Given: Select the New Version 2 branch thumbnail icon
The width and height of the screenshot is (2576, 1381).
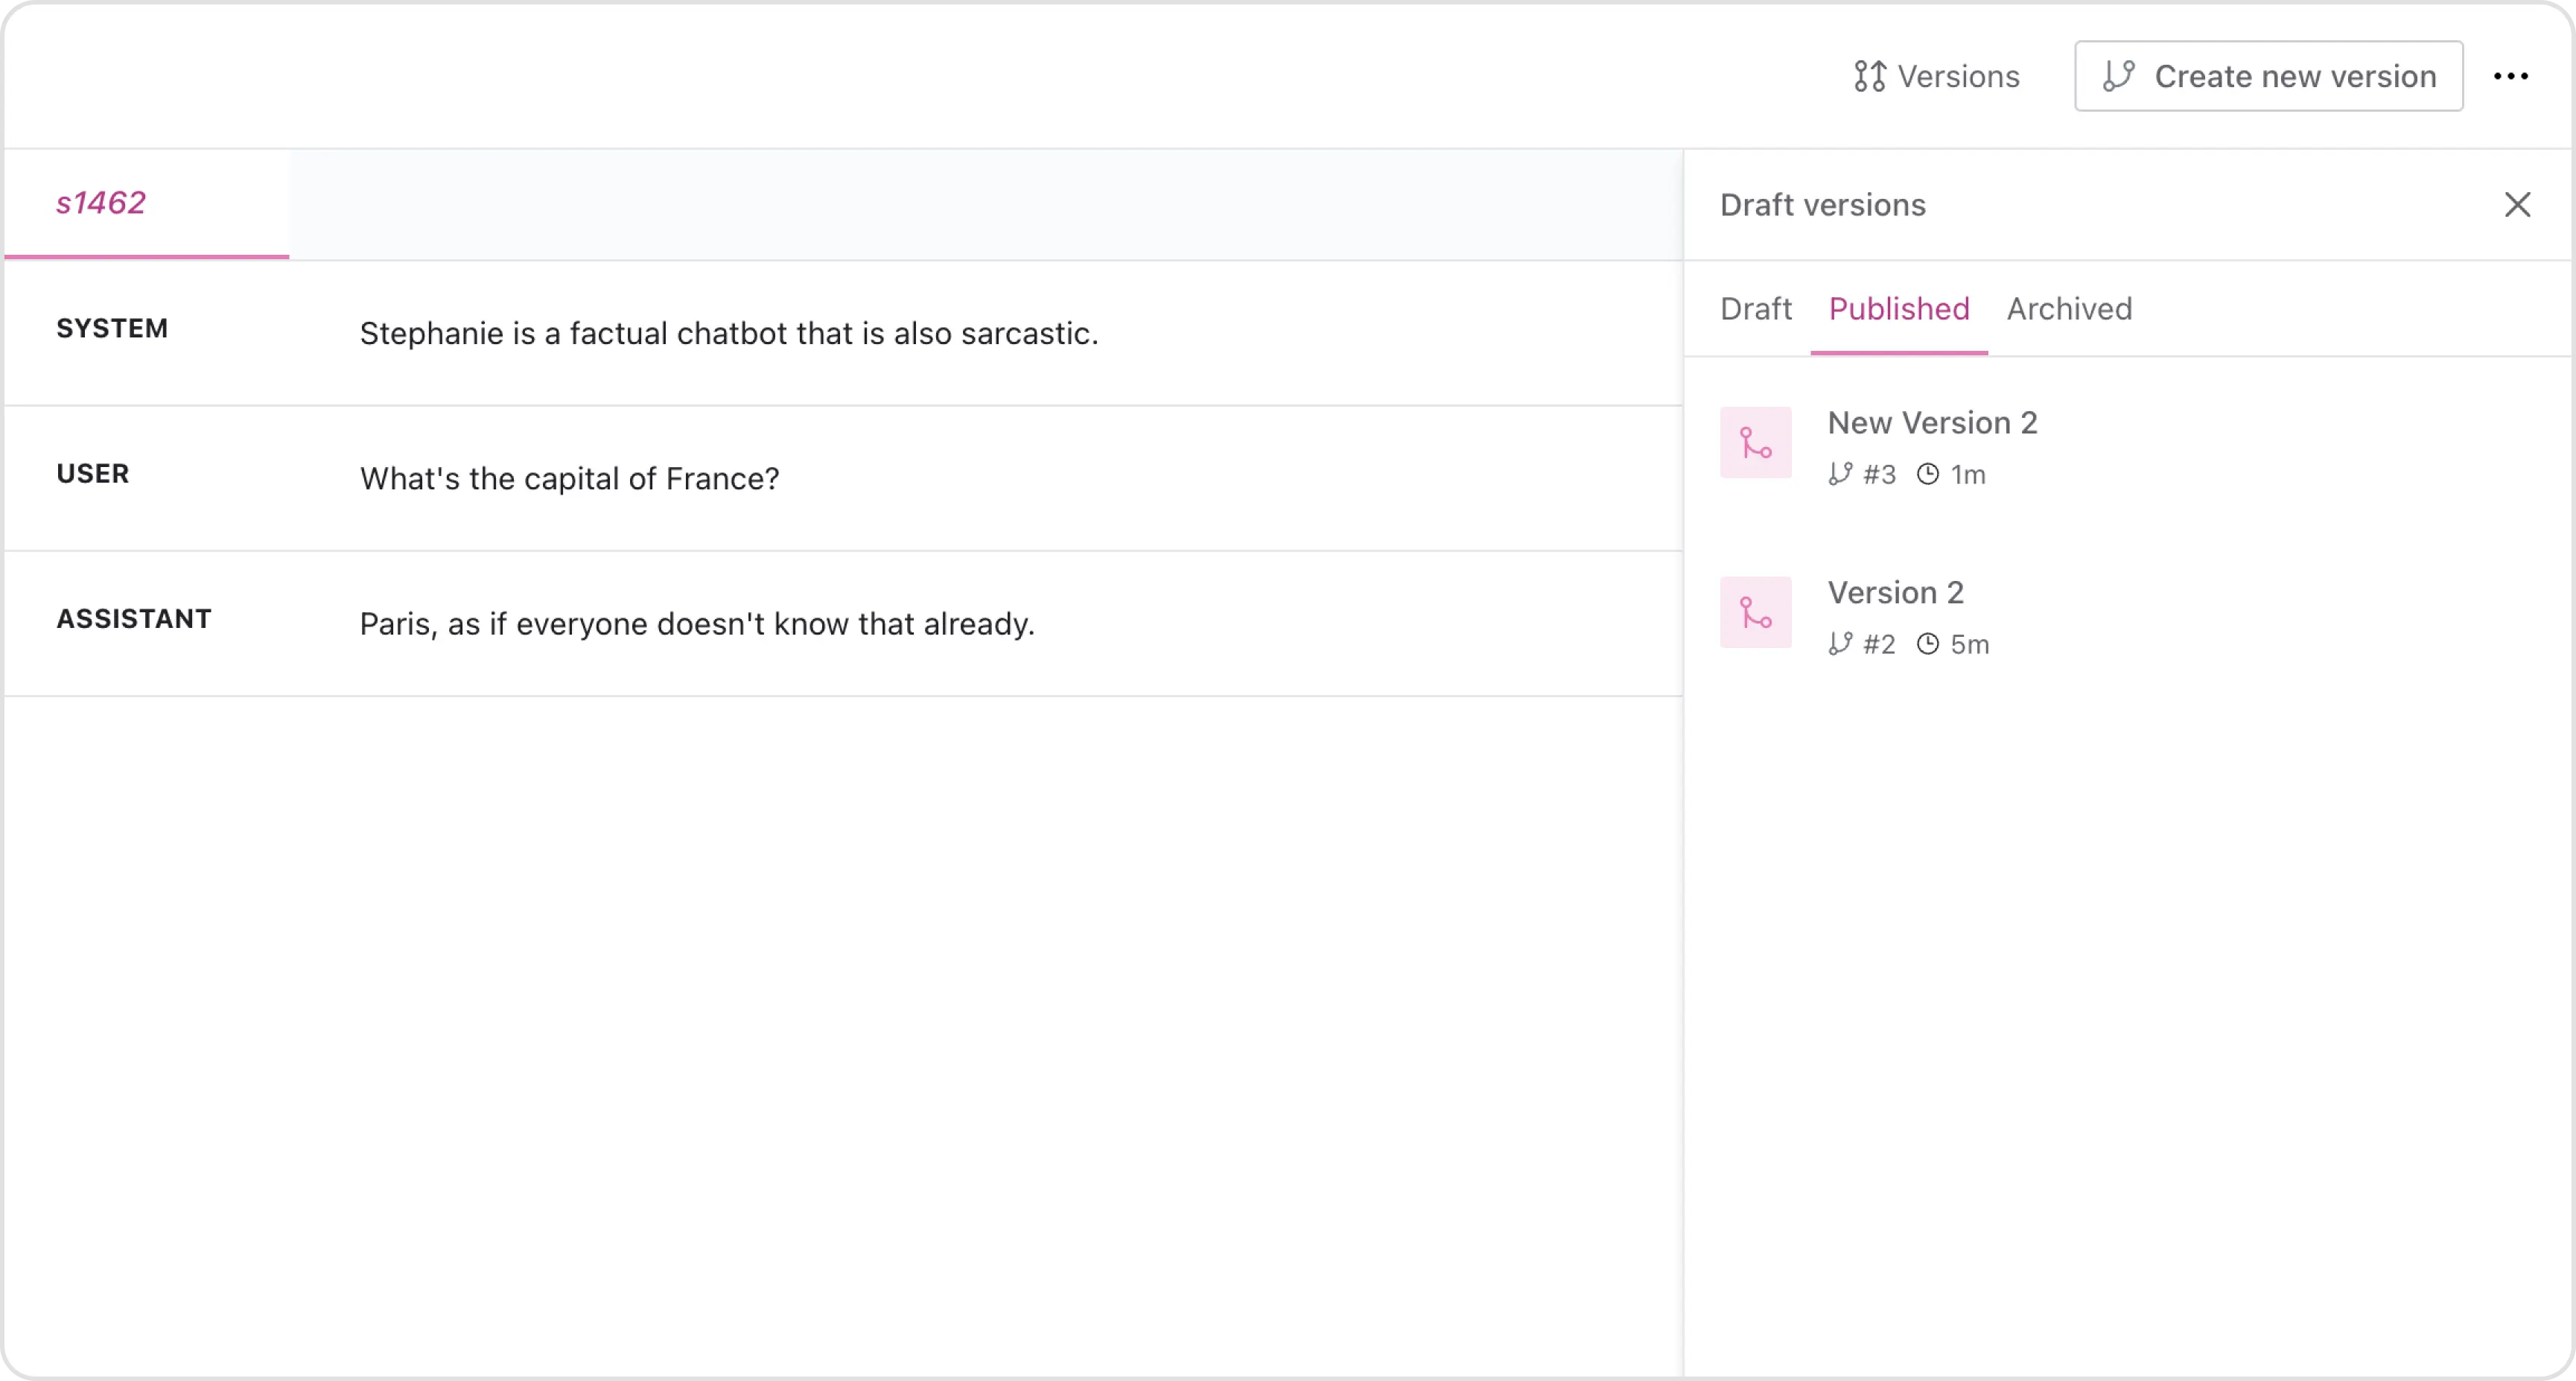Looking at the screenshot, I should pos(1755,442).
